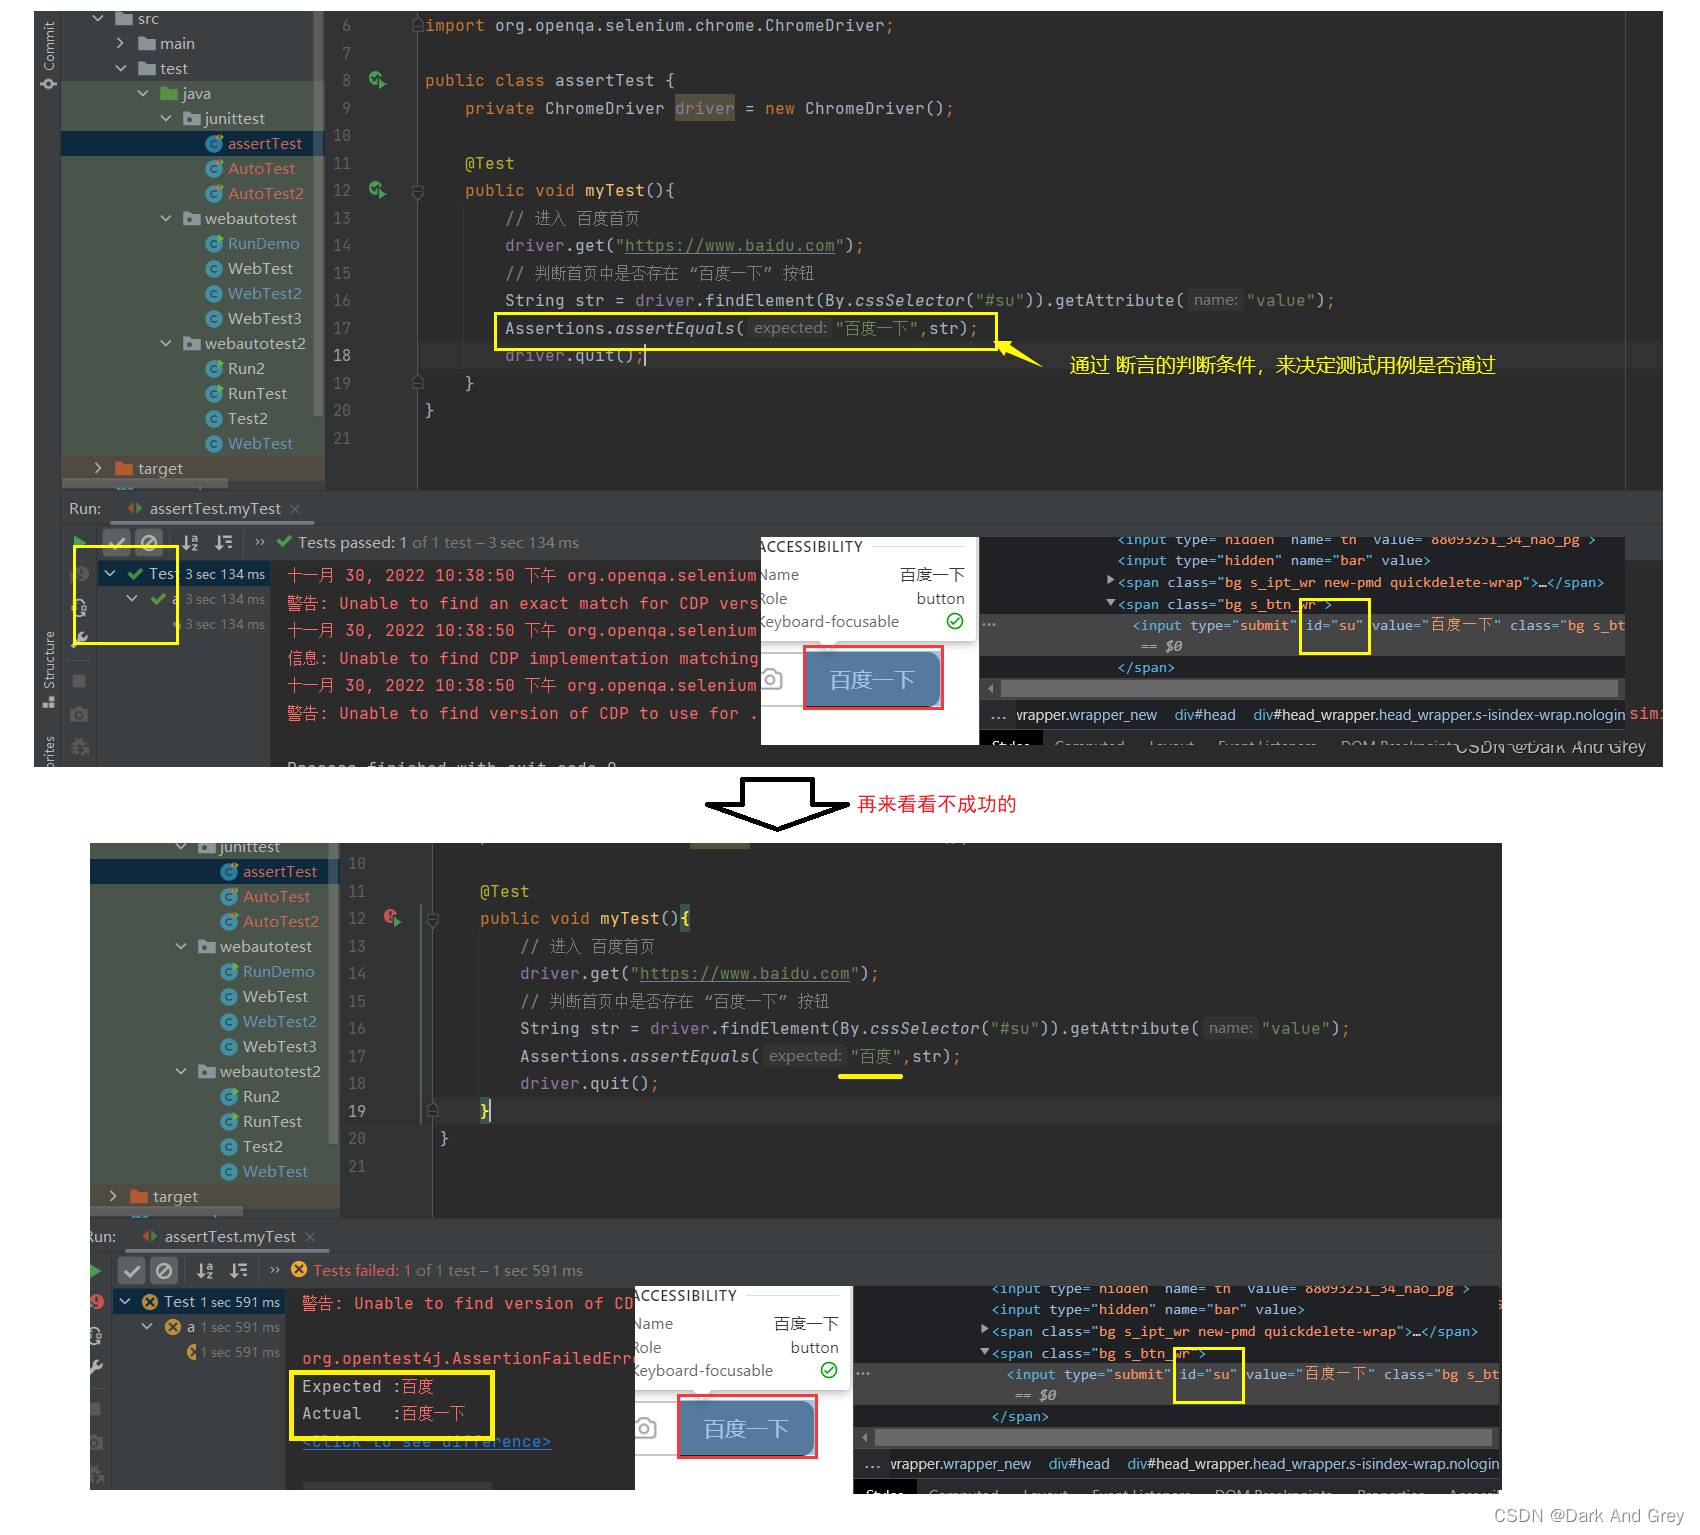Viewport: 1700px width, 1535px height.
Task: Expand the main folder in upper project tree
Action: pyautogui.click(x=120, y=43)
